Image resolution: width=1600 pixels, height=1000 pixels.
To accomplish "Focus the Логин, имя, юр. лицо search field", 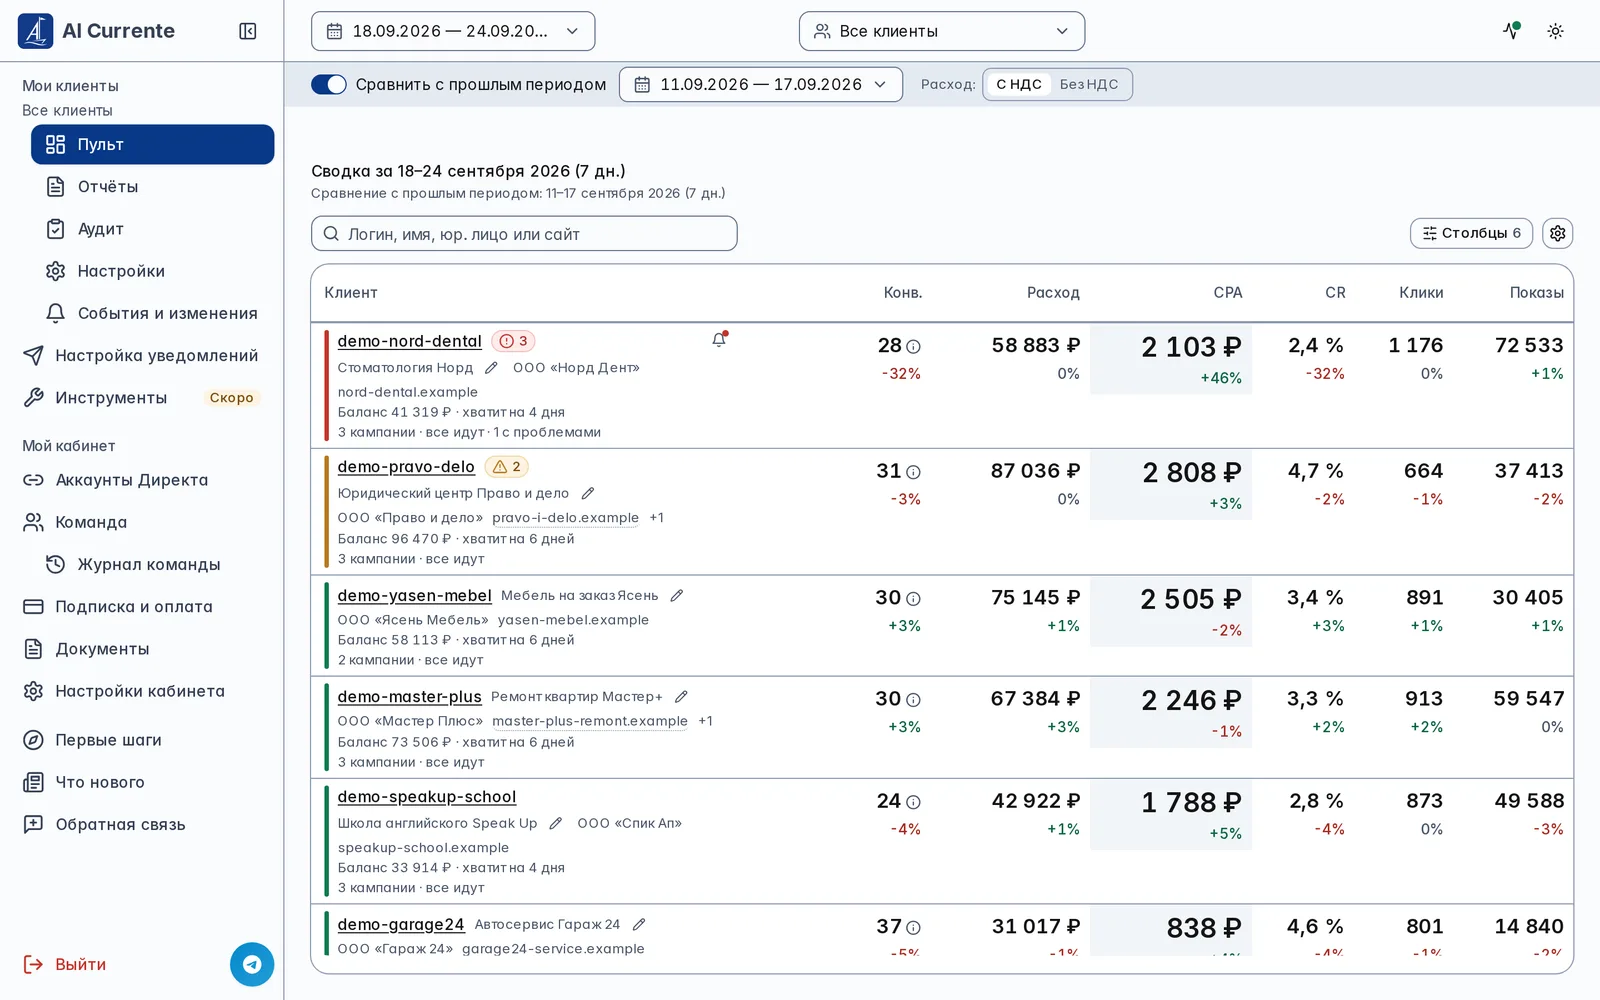I will [524, 234].
